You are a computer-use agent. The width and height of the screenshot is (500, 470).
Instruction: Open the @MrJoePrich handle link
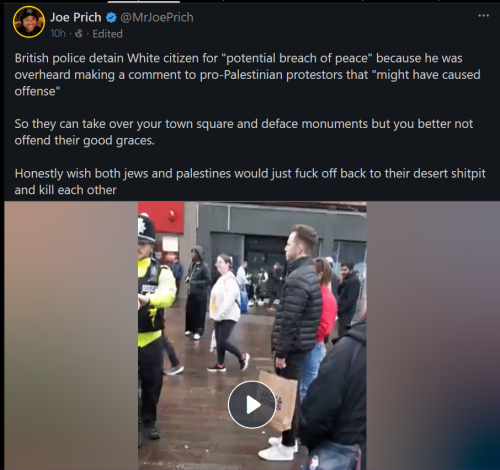click(157, 17)
